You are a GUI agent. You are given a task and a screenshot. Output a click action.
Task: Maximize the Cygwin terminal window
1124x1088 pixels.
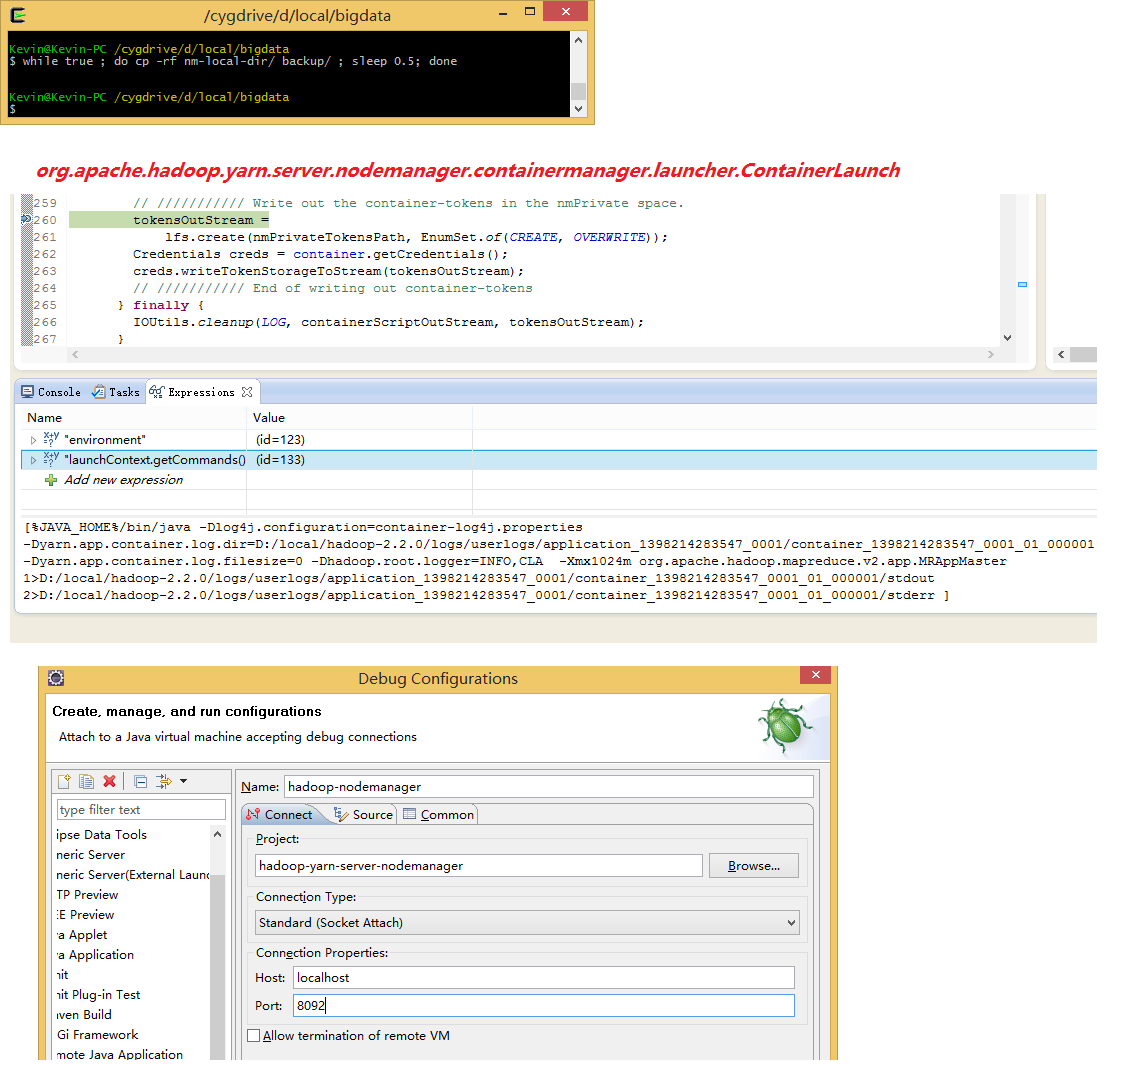(x=530, y=11)
